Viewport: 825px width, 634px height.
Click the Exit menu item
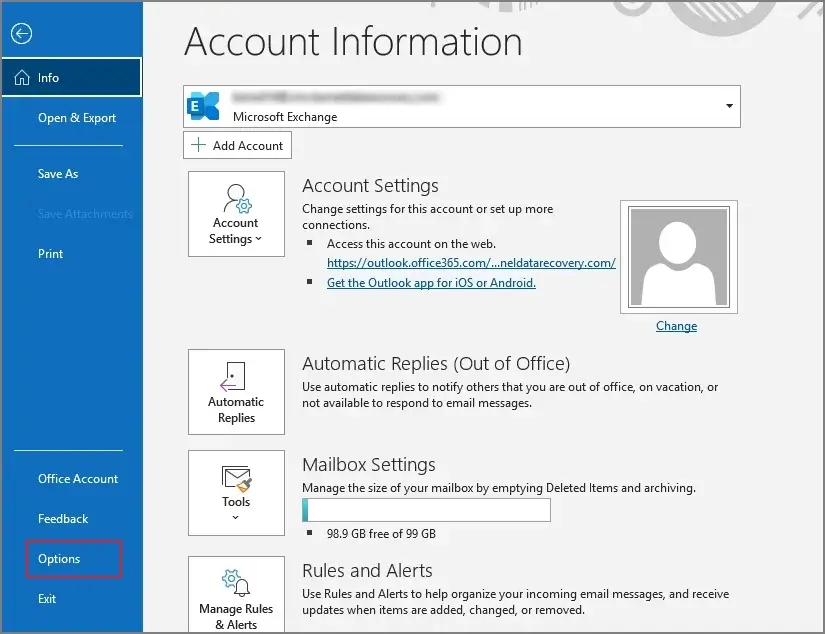[47, 599]
